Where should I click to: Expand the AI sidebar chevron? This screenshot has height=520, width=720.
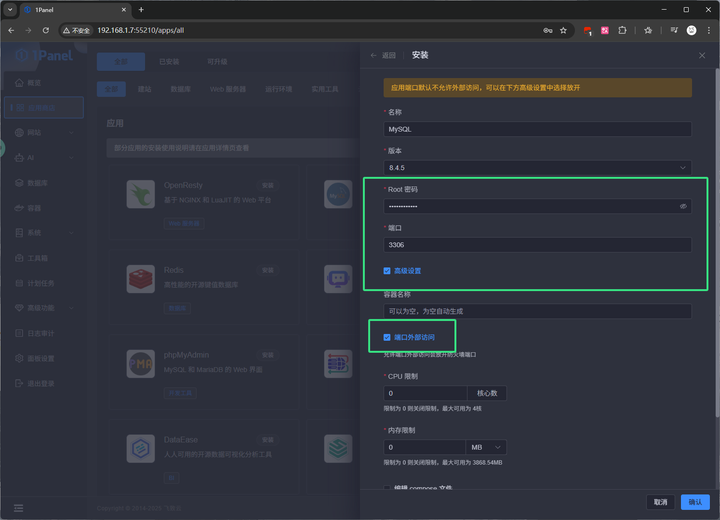coord(71,158)
